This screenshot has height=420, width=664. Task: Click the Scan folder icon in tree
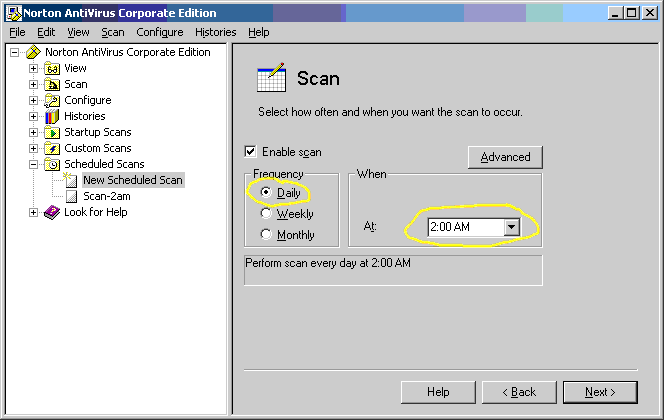(52, 84)
